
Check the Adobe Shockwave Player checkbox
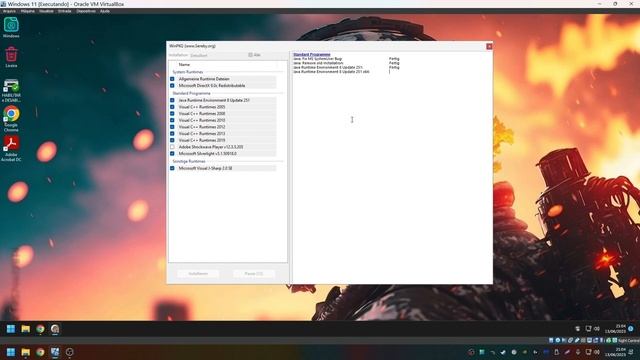pyautogui.click(x=172, y=147)
